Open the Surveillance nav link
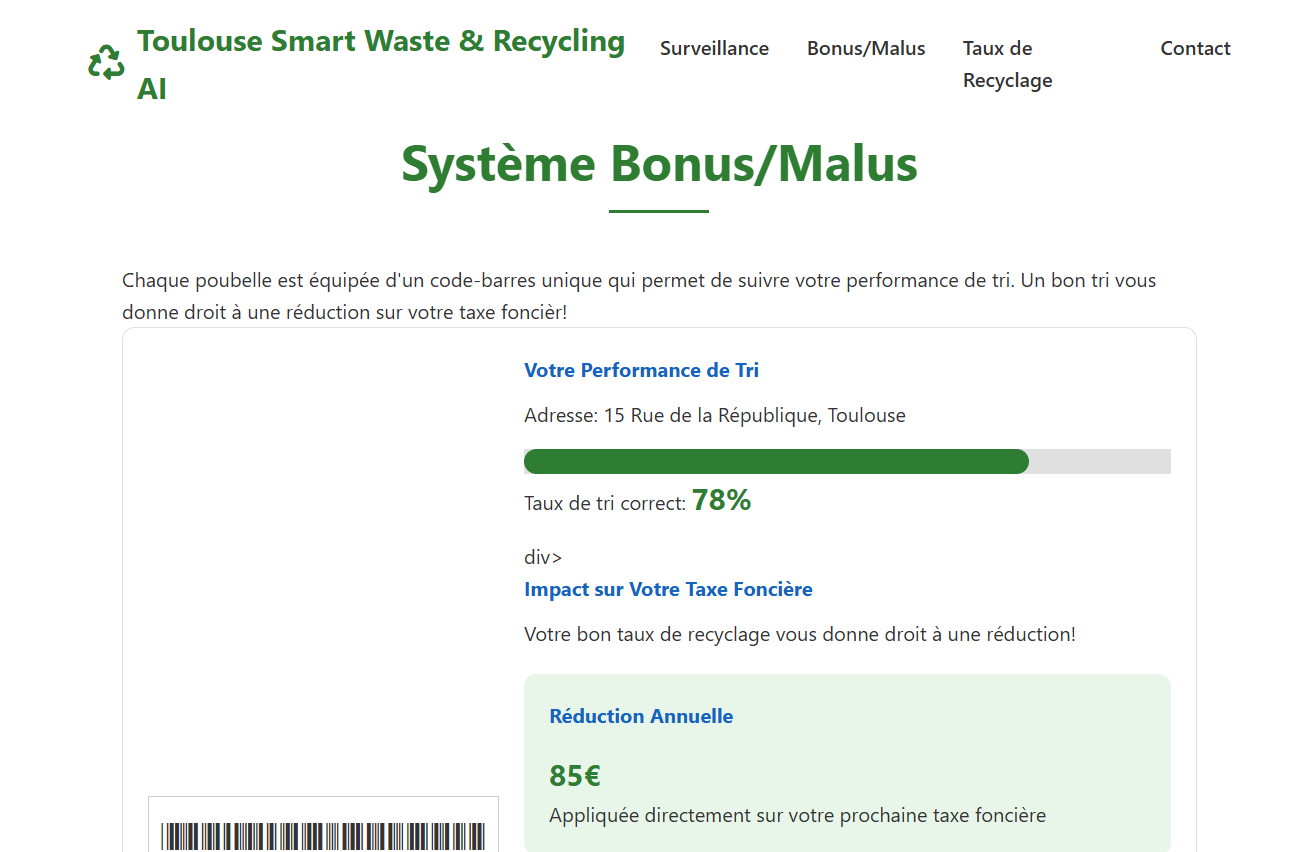The image size is (1306, 852). pyautogui.click(x=714, y=48)
